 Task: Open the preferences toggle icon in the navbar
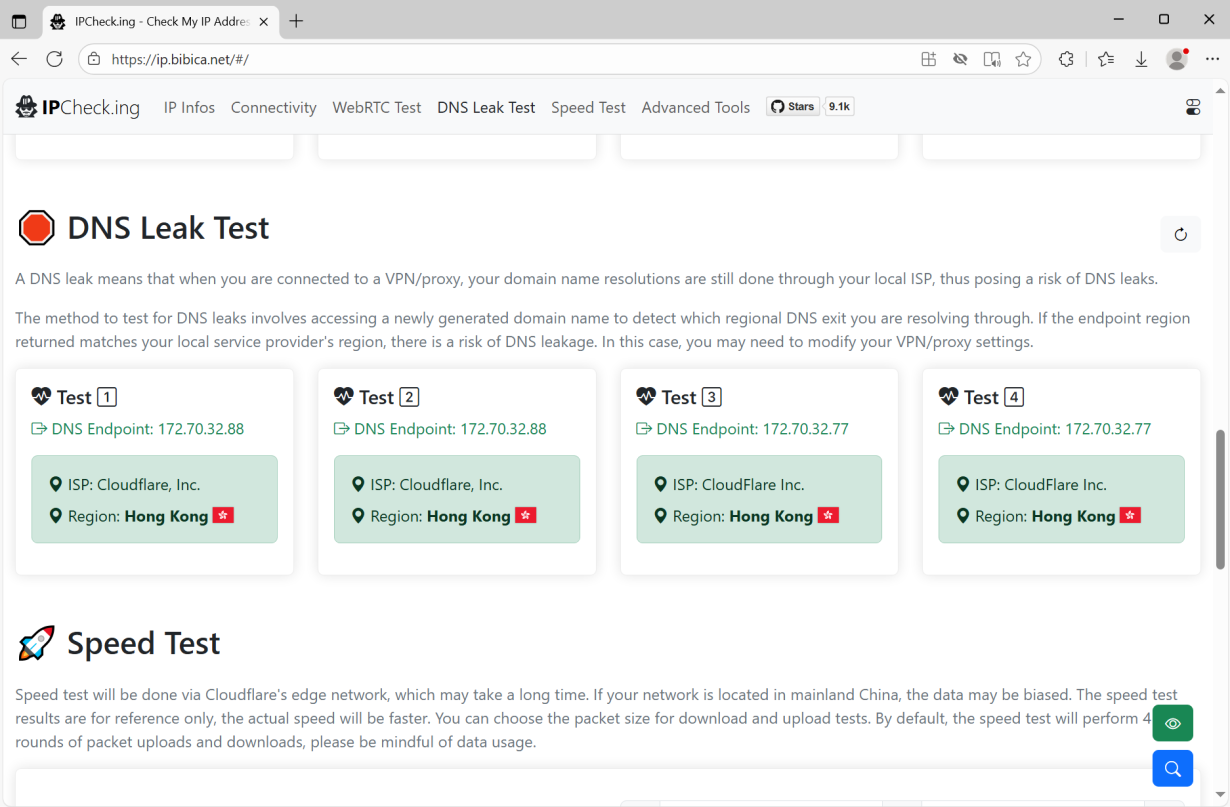pos(1192,107)
